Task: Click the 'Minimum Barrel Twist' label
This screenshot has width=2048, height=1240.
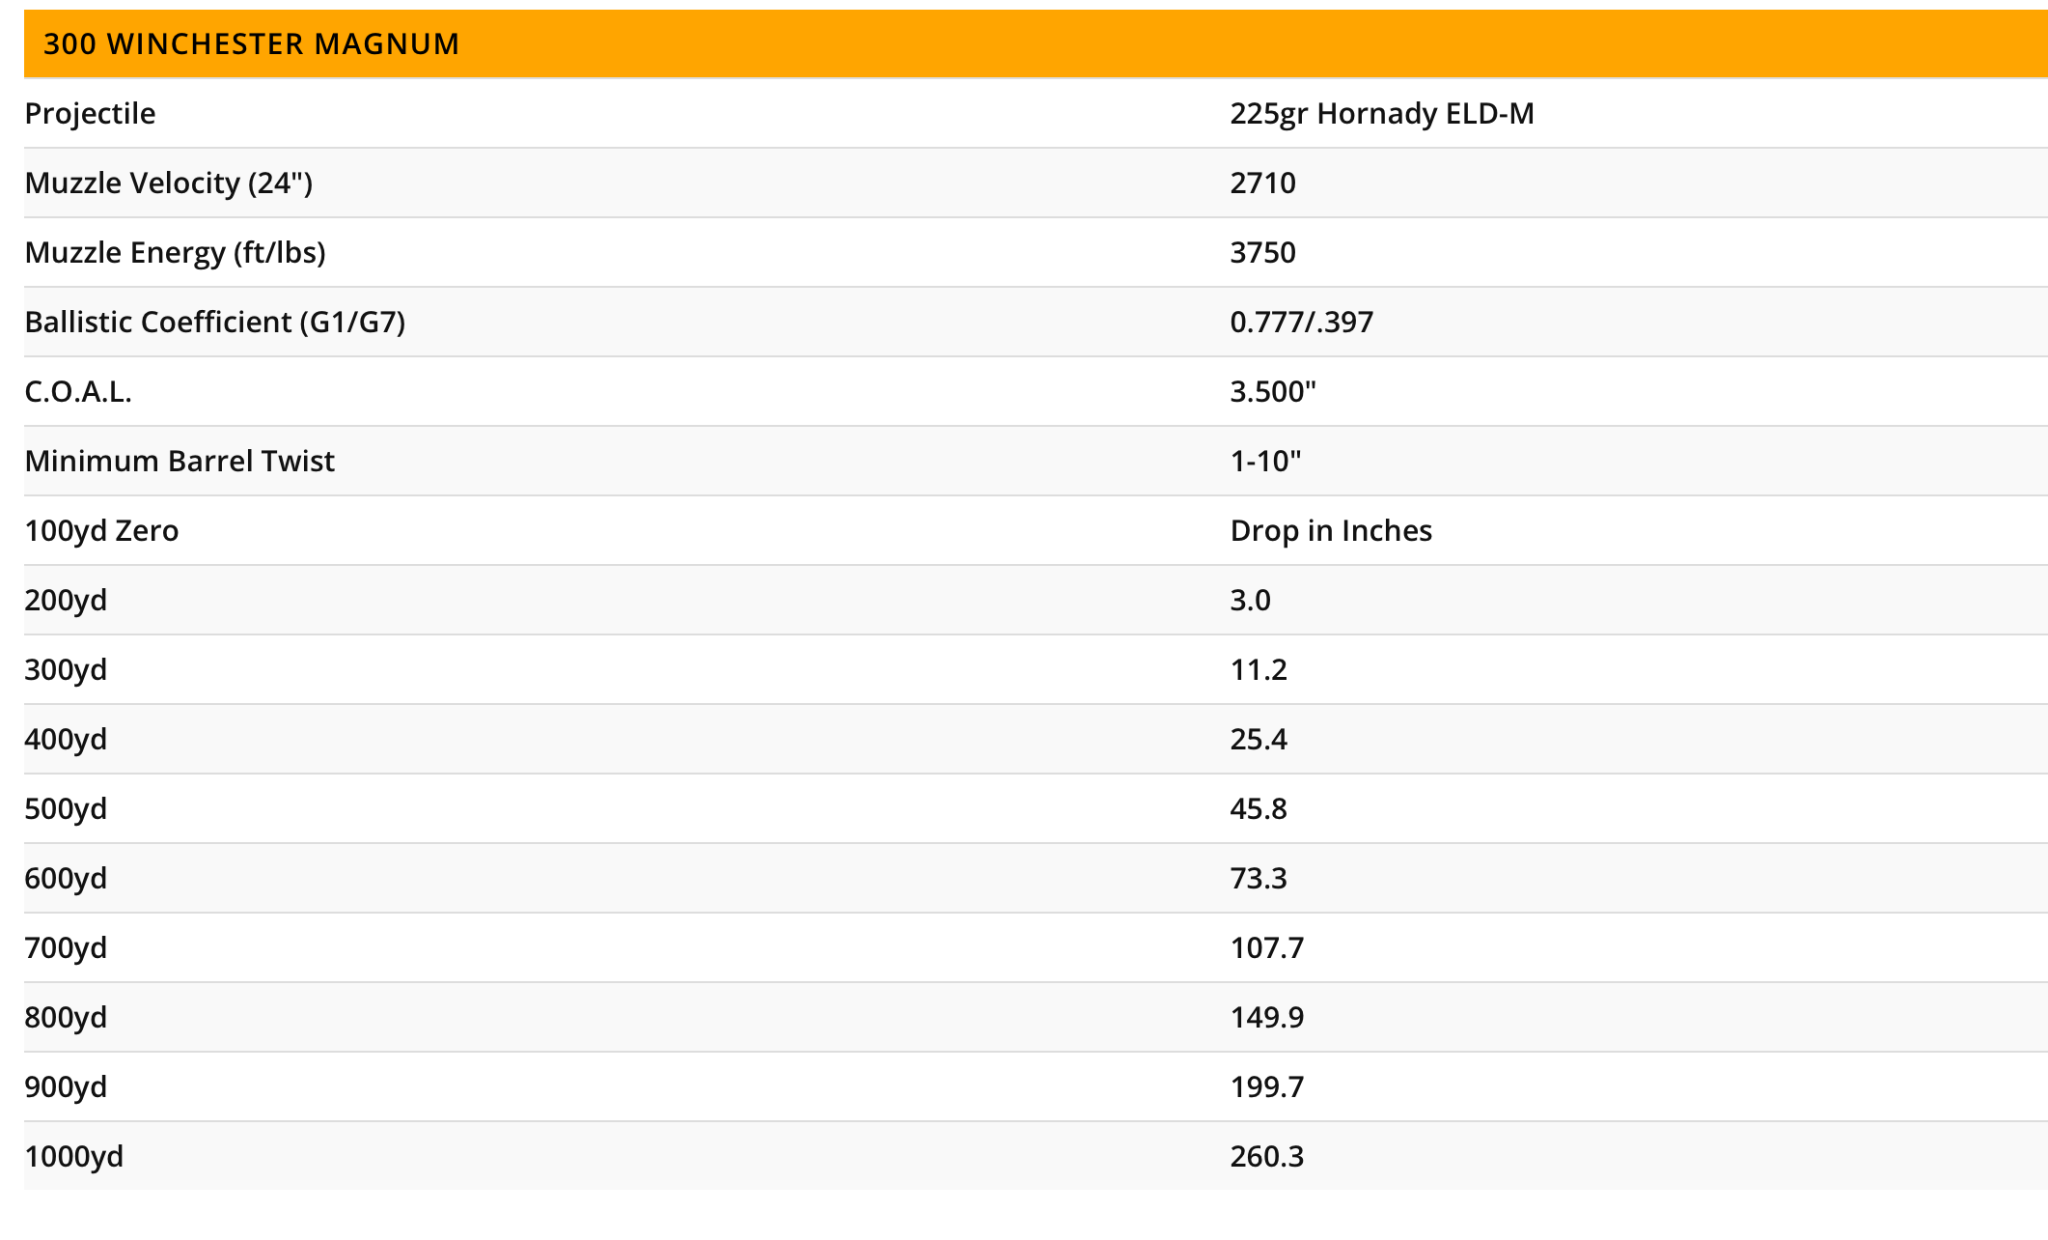Action: (180, 461)
